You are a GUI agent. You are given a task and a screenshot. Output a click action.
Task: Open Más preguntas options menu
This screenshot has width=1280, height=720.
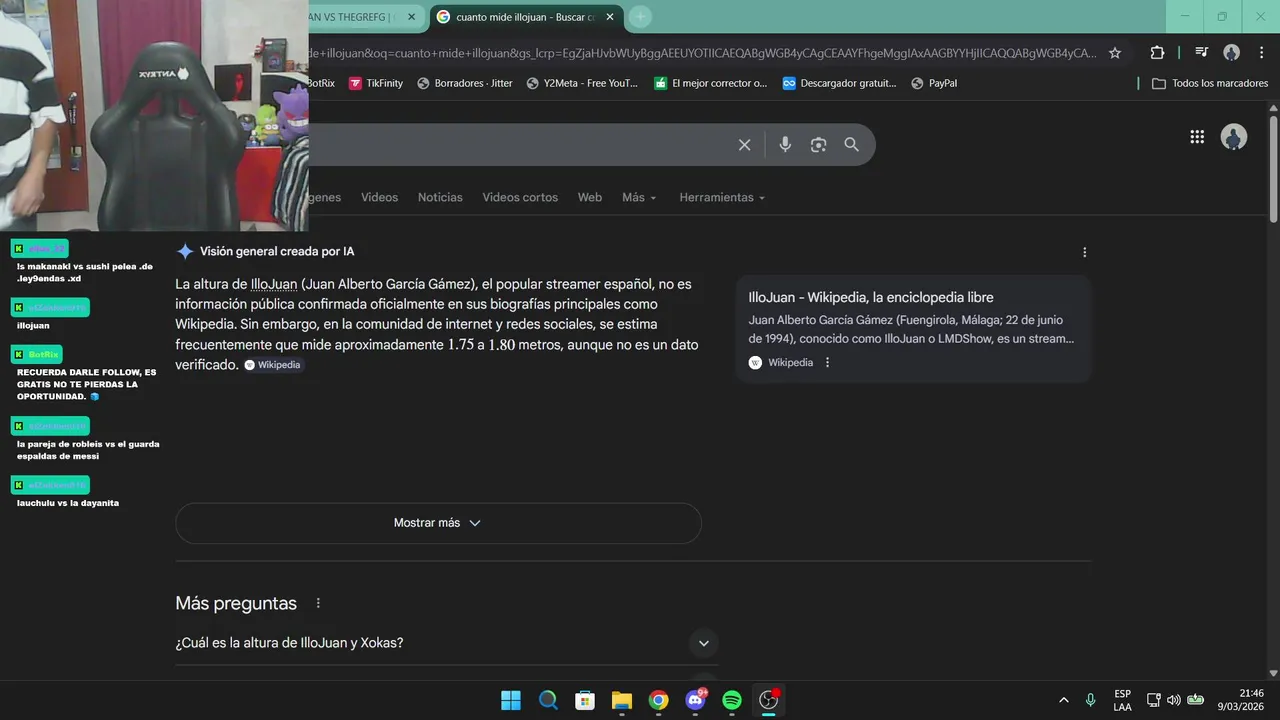(319, 603)
